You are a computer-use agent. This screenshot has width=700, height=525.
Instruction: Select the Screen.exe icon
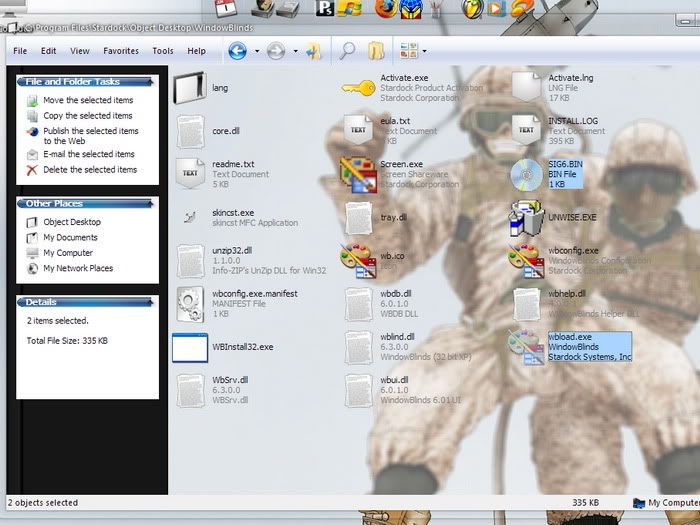tap(358, 175)
